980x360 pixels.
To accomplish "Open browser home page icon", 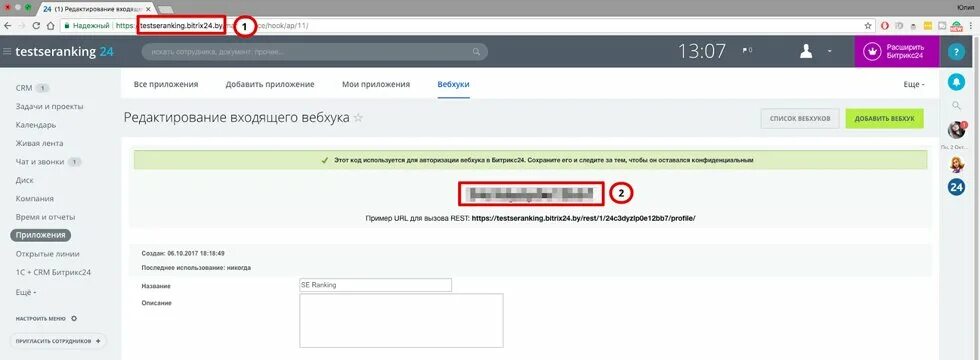I will [x=50, y=26].
